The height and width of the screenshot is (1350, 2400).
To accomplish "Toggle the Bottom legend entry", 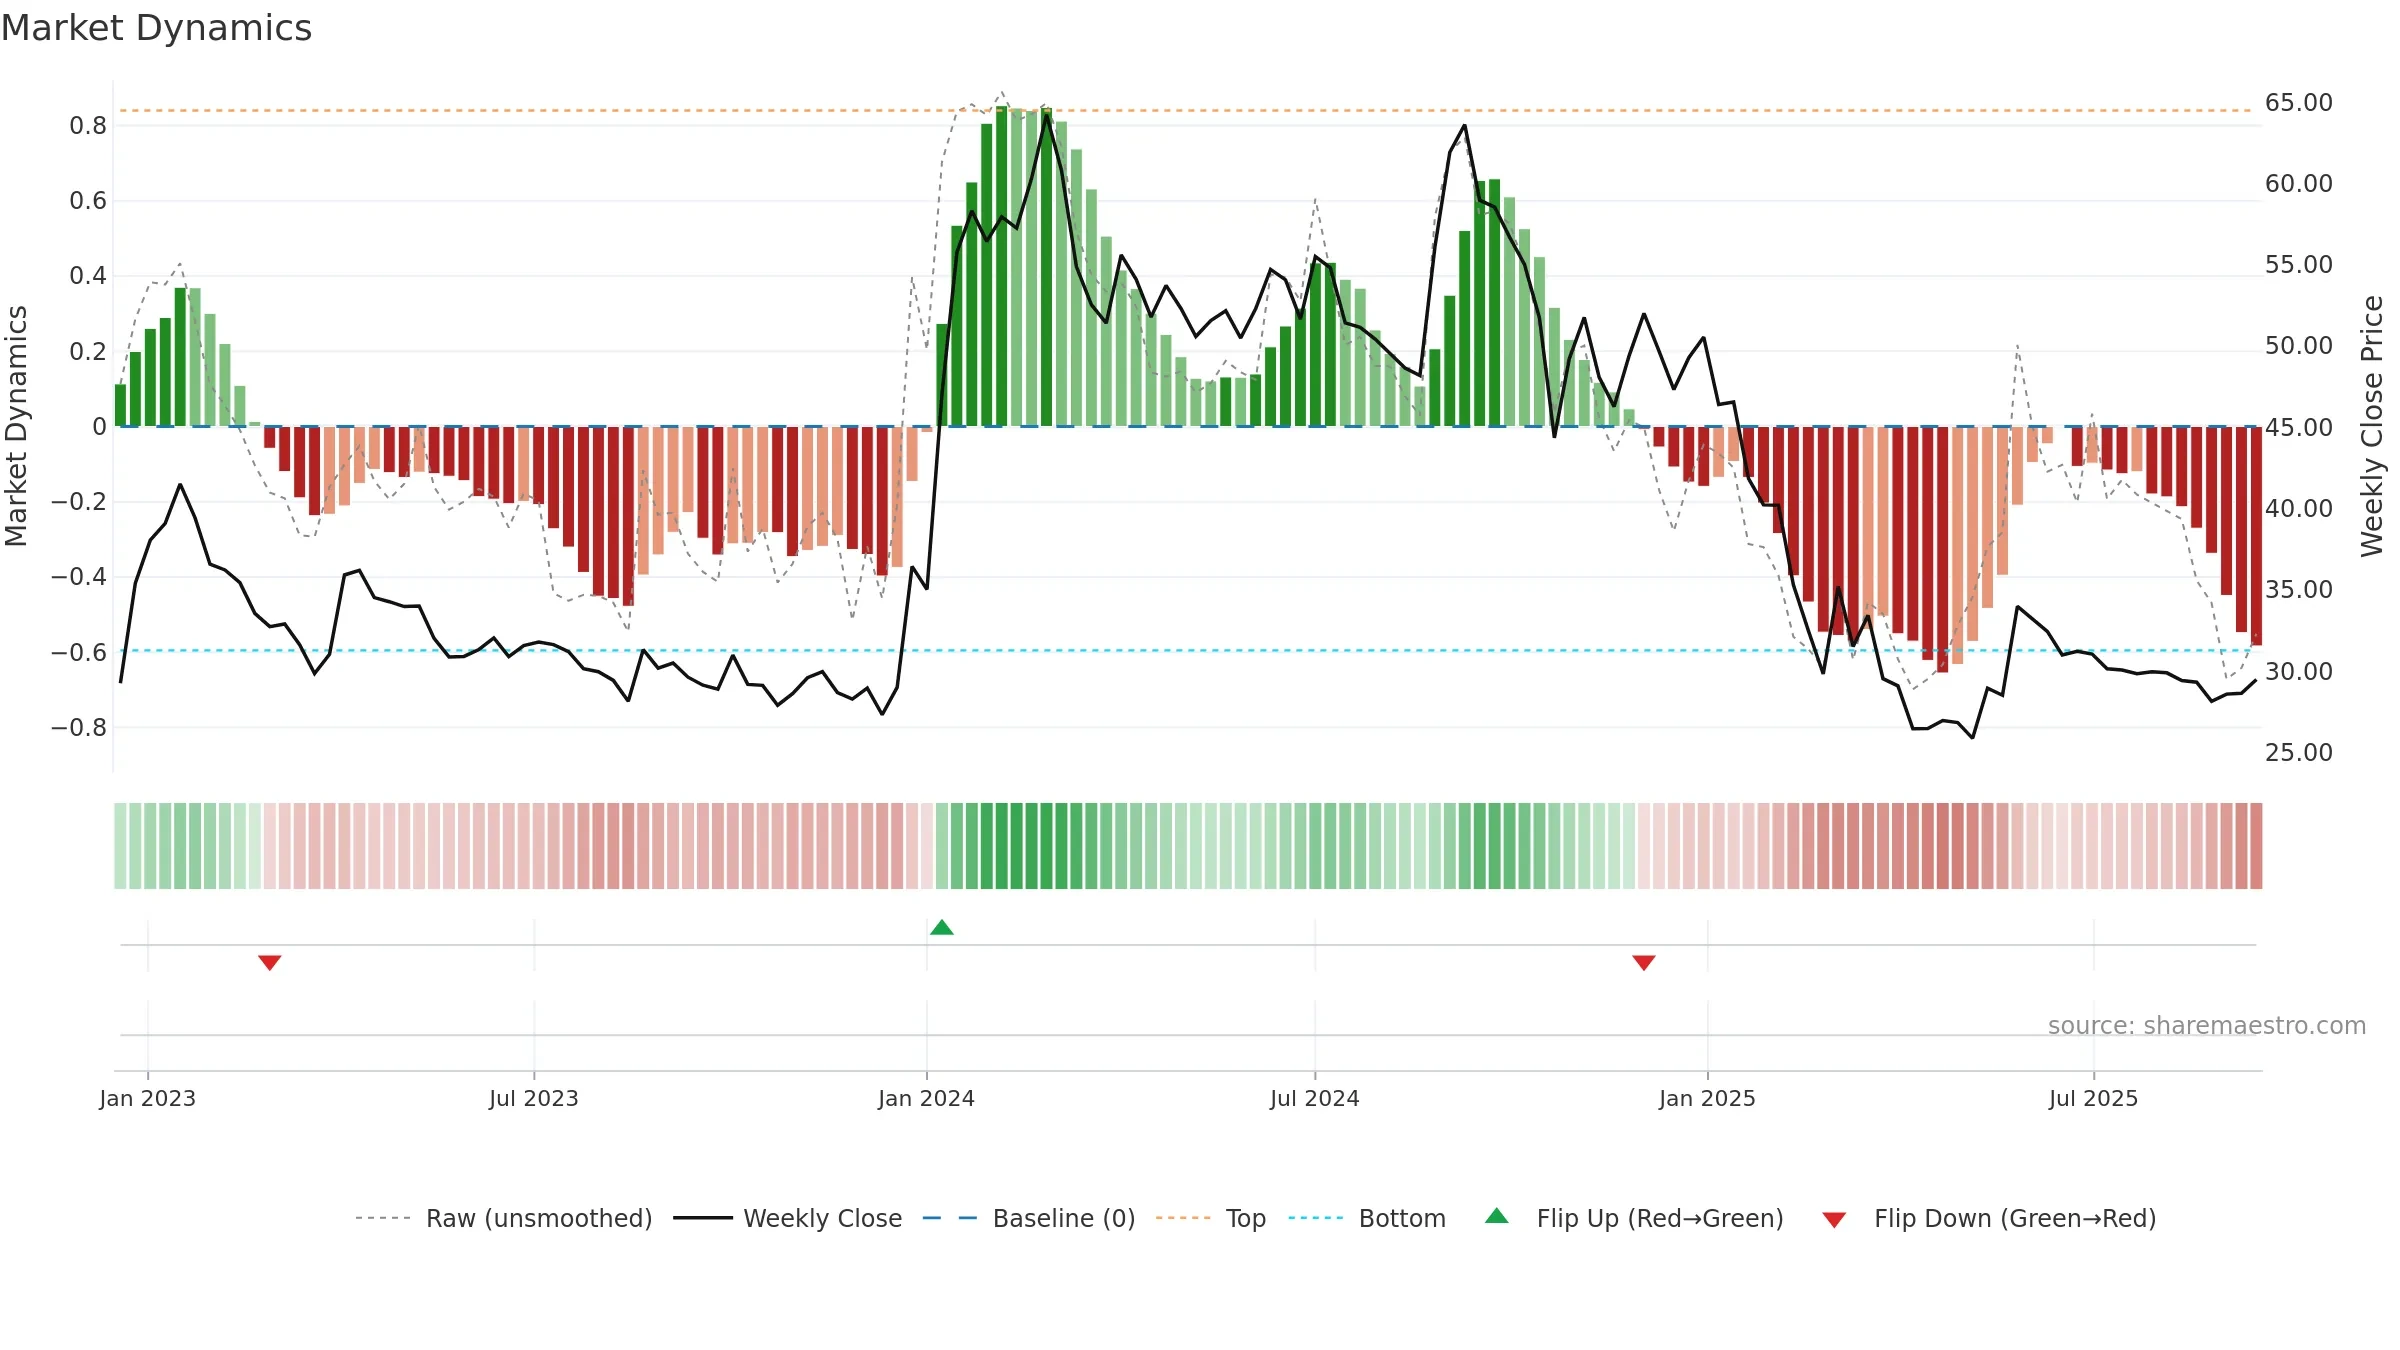I will pos(1367,1218).
